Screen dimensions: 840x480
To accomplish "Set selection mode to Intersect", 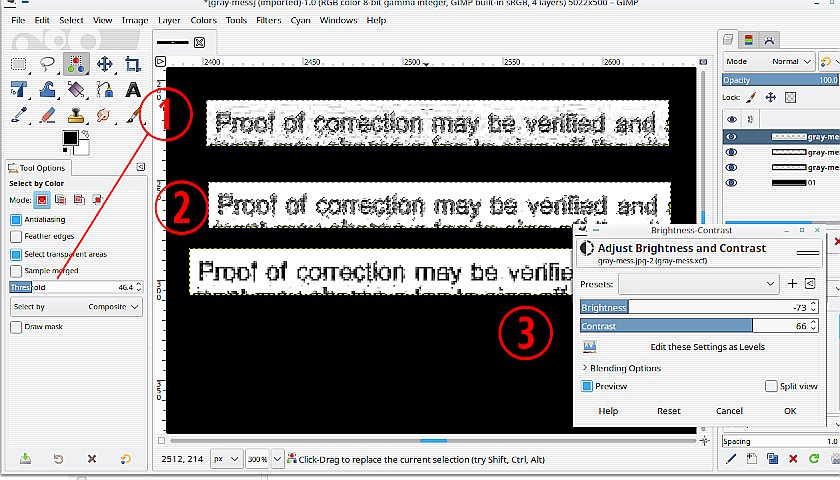I will click(98, 200).
